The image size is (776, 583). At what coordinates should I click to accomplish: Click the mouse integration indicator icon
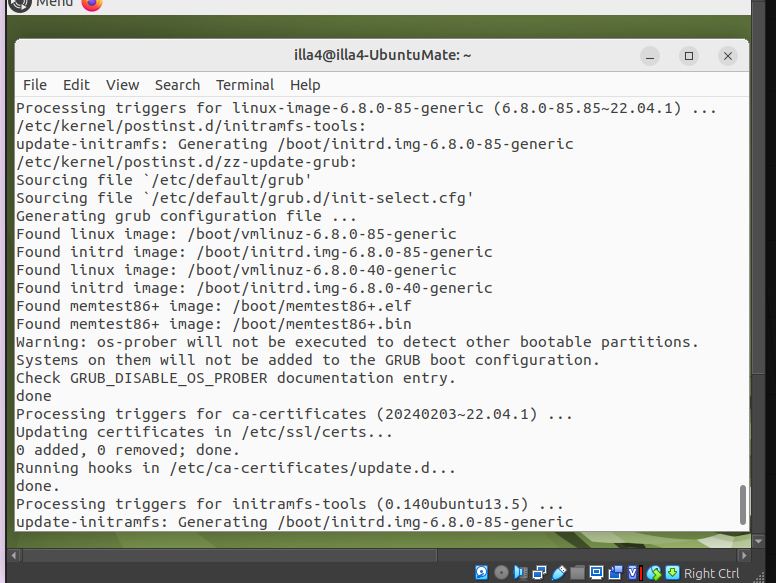(654, 573)
